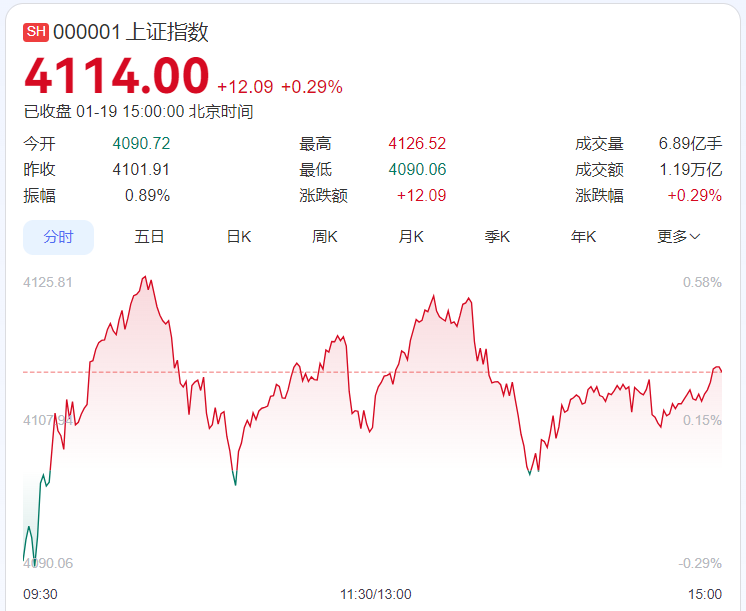Switch to 周K weekly chart
Image resolution: width=746 pixels, height=611 pixels.
325,237
